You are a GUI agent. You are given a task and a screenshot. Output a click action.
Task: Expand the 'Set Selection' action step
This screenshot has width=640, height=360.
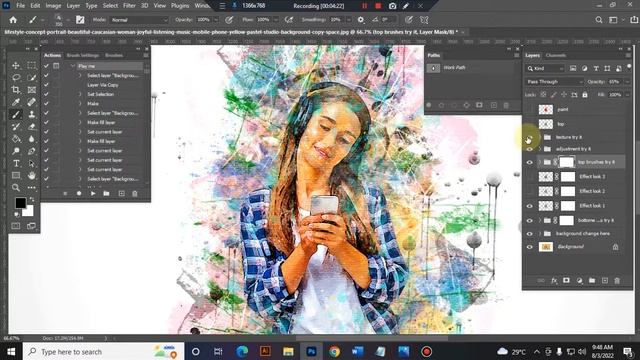point(80,94)
